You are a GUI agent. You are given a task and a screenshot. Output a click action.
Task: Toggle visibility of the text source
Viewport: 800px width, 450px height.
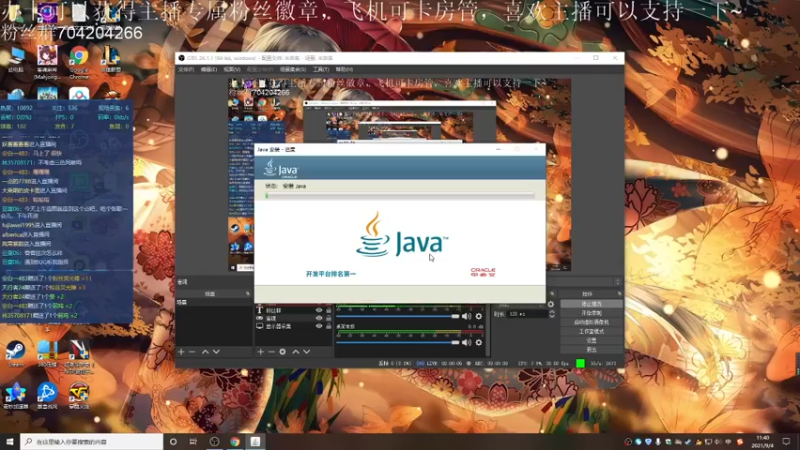[319, 310]
